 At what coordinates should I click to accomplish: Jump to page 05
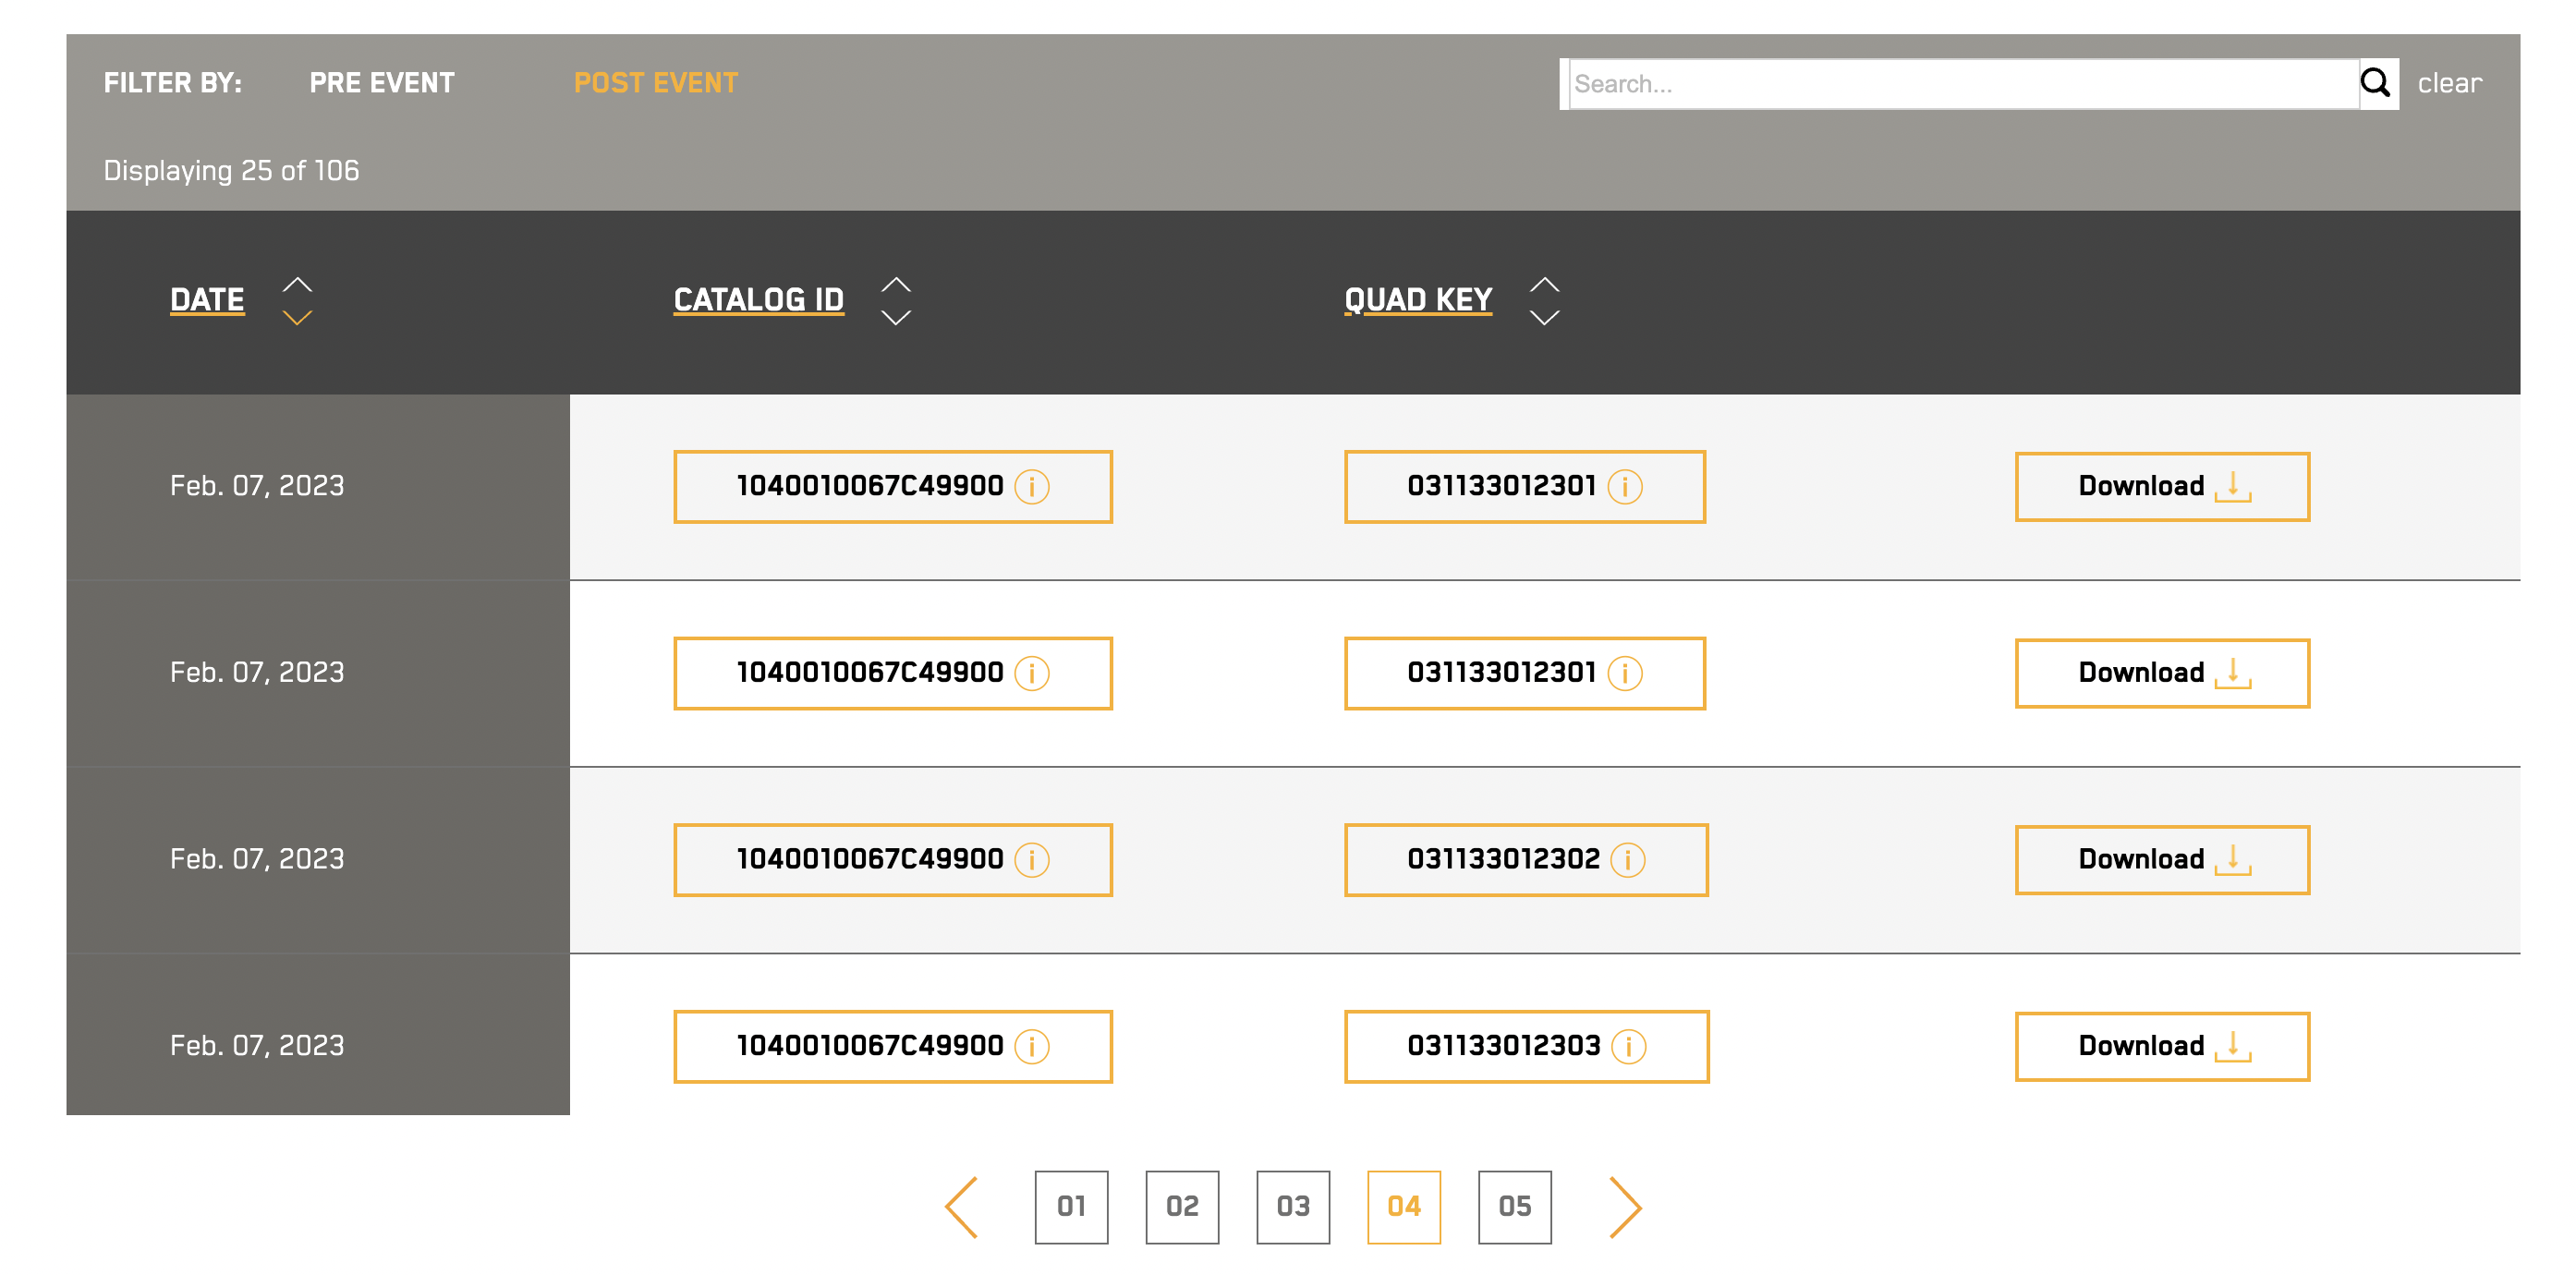coord(1514,1207)
